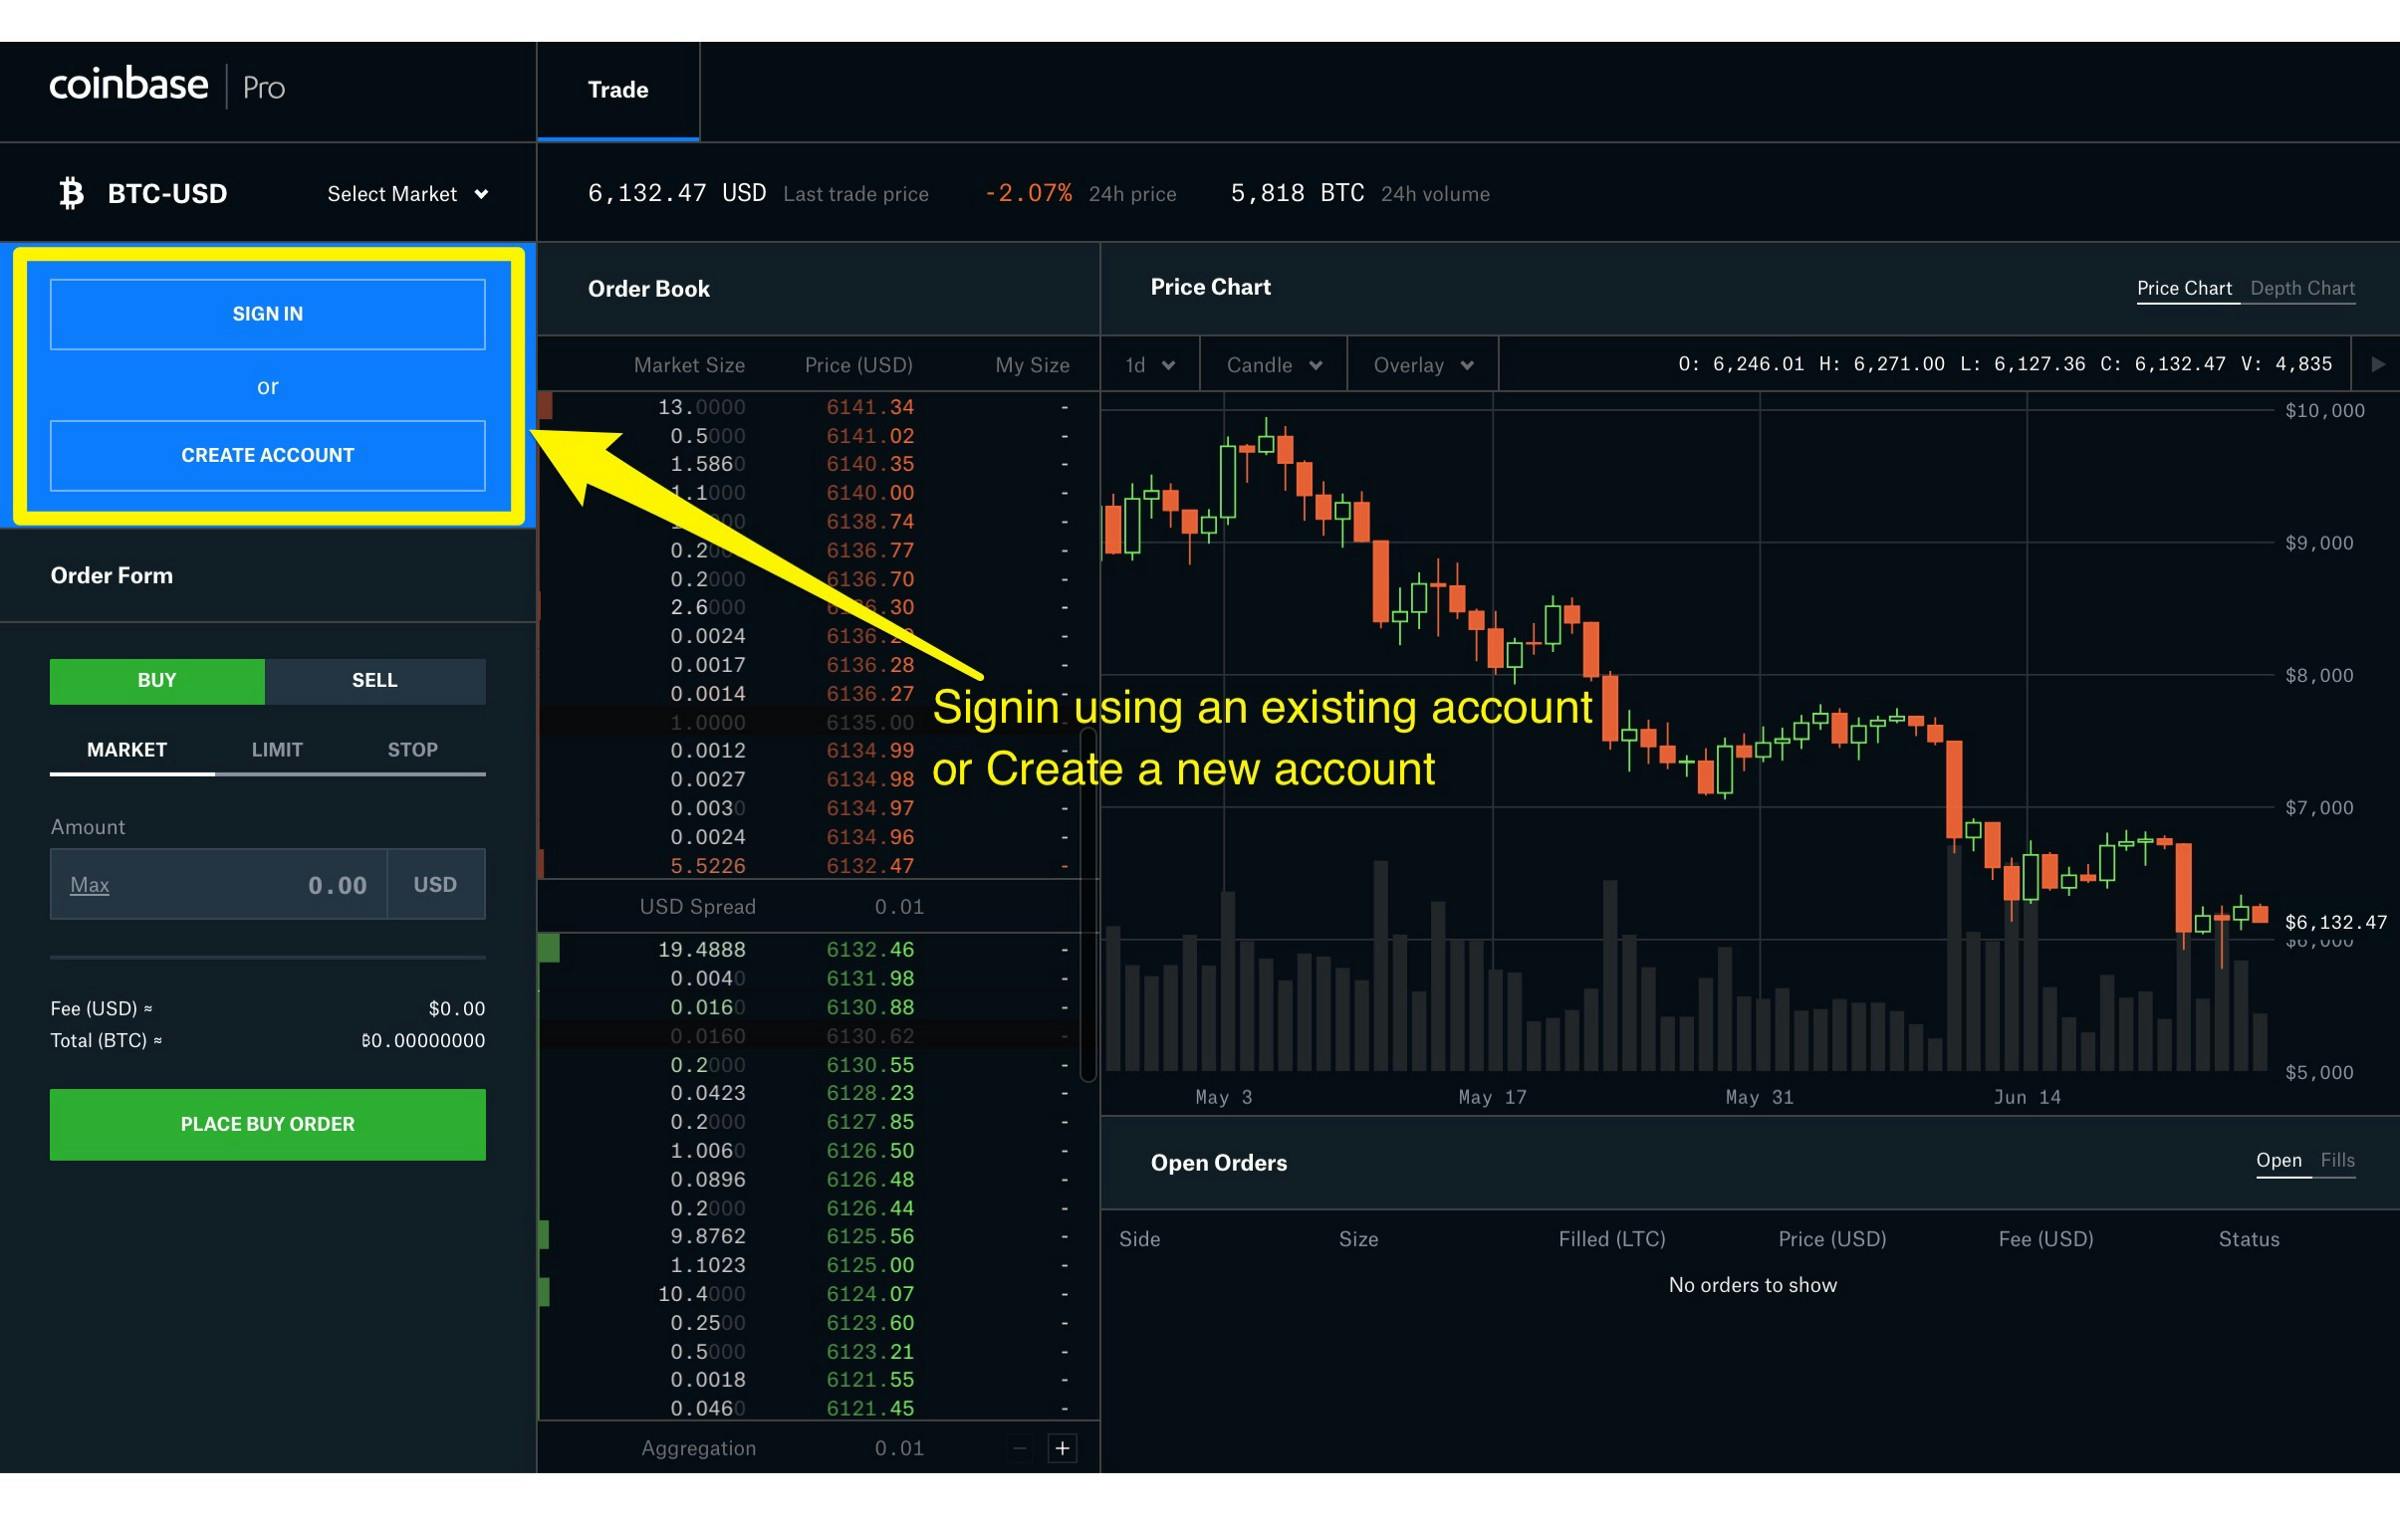Select the 1d timeframe icon
Screen dimensions: 2400x1515
click(x=1145, y=365)
